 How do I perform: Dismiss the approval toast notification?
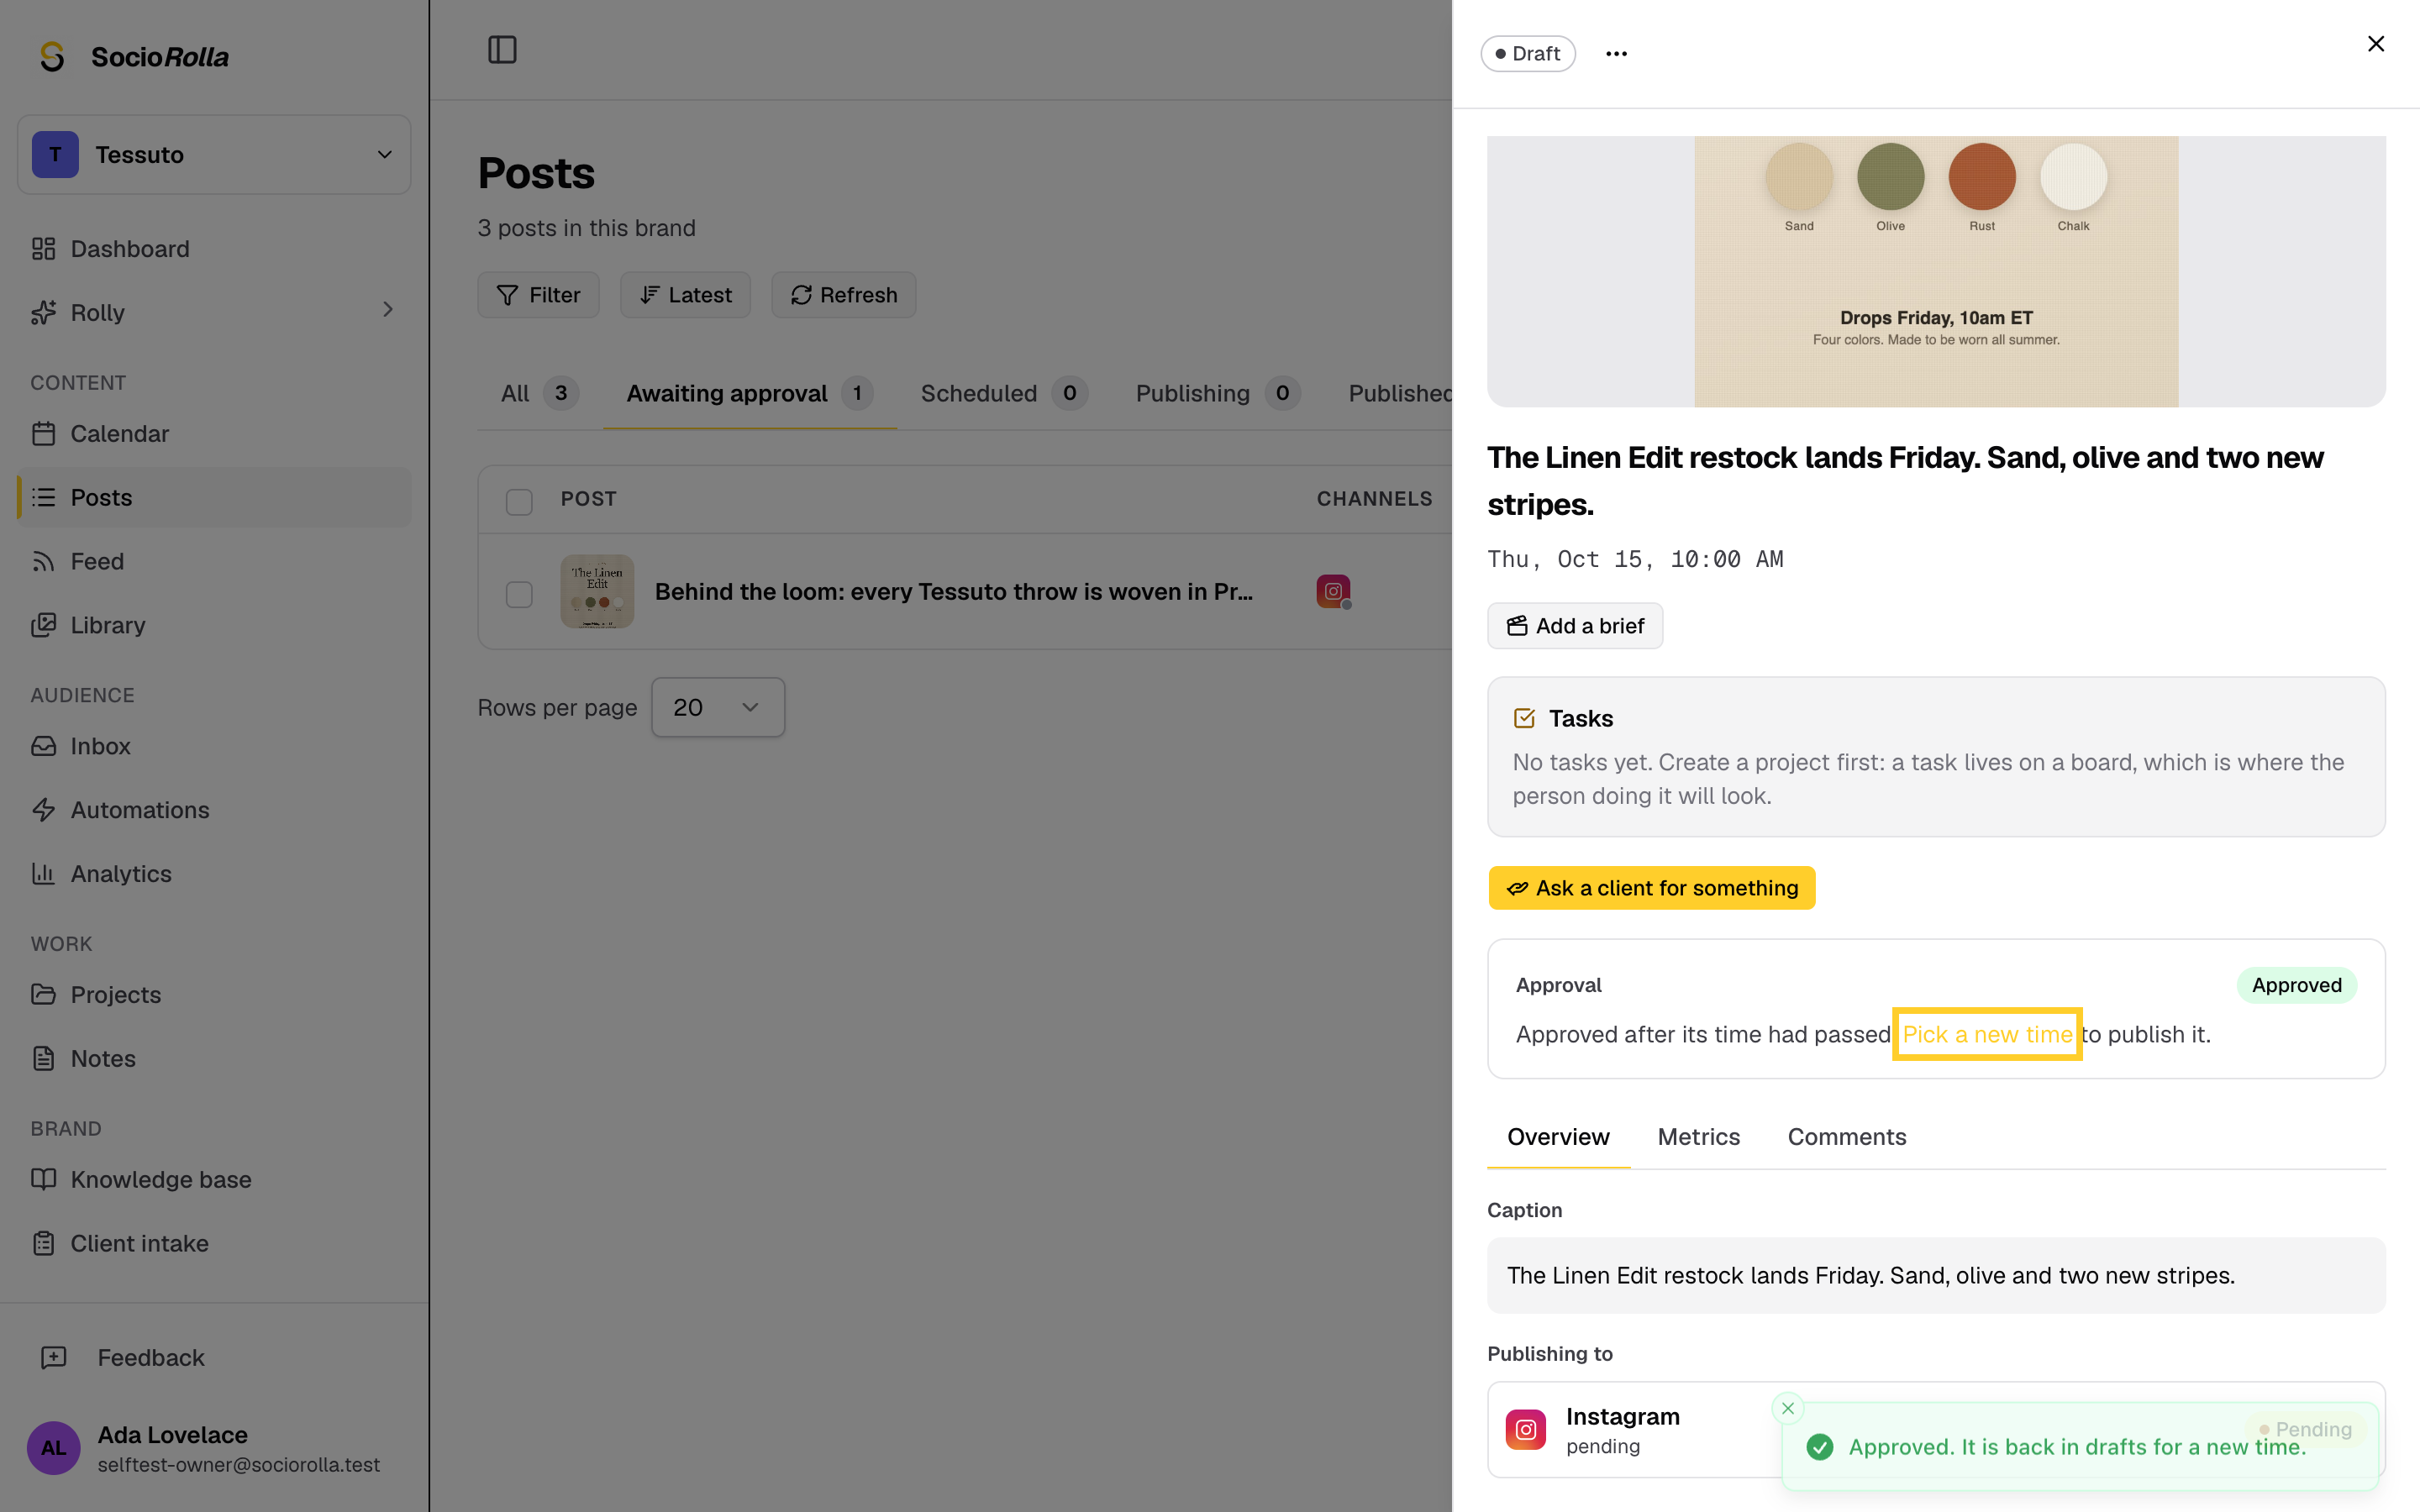click(x=1788, y=1408)
